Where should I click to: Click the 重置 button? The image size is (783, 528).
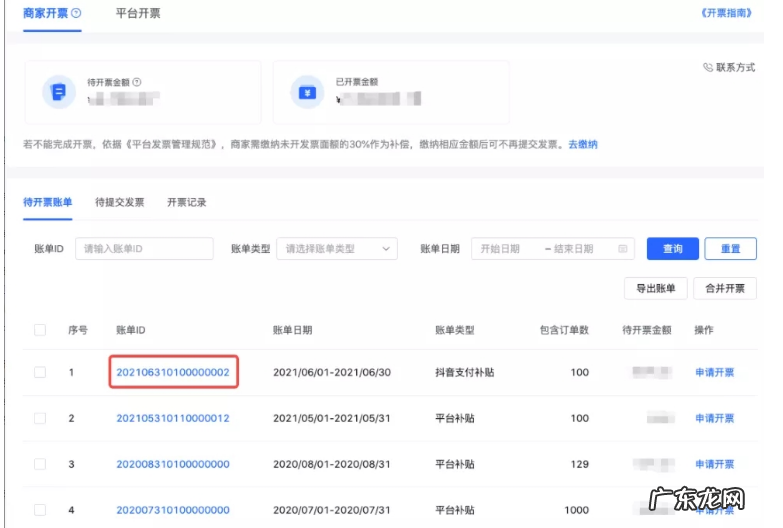pos(731,249)
